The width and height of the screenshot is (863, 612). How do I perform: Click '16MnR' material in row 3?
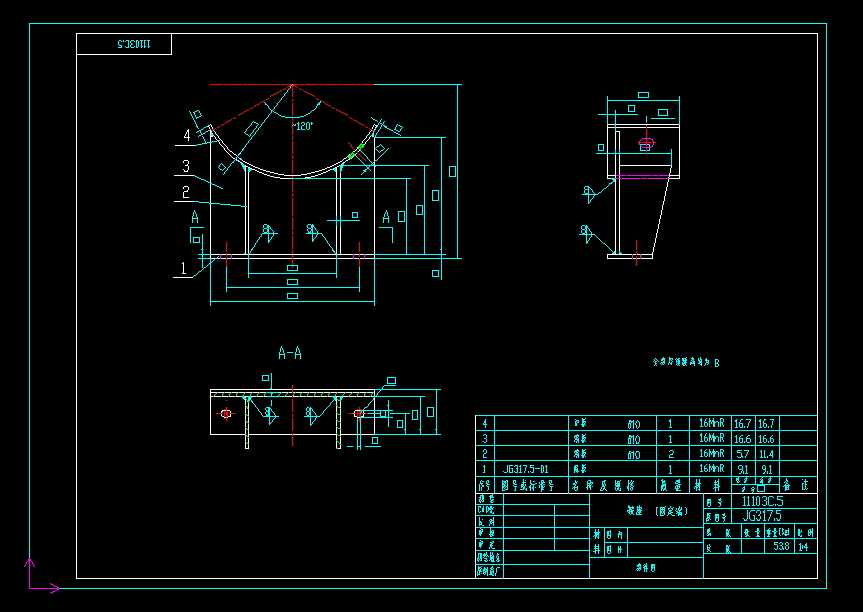(x=712, y=438)
